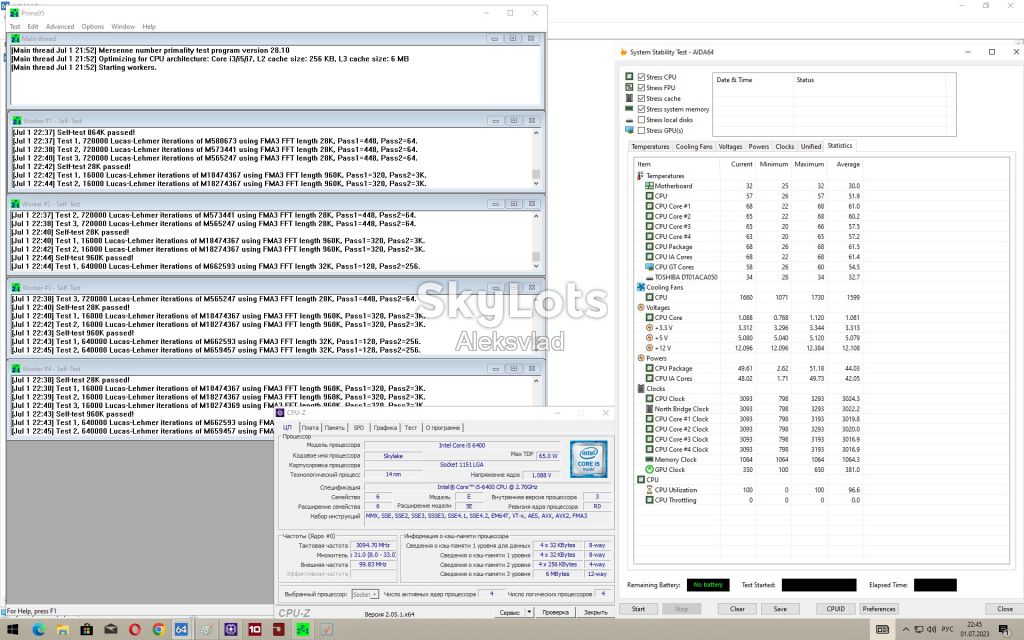Viewport: 1024px width, 640px height.
Task: Switch to AIDA64 via taskbar icon
Action: point(182,630)
